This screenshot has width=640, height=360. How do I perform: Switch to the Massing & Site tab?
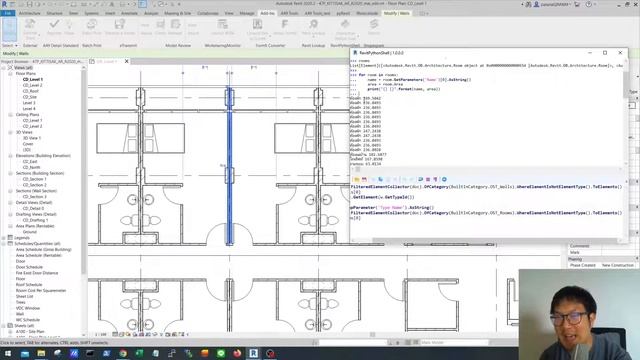pyautogui.click(x=178, y=13)
